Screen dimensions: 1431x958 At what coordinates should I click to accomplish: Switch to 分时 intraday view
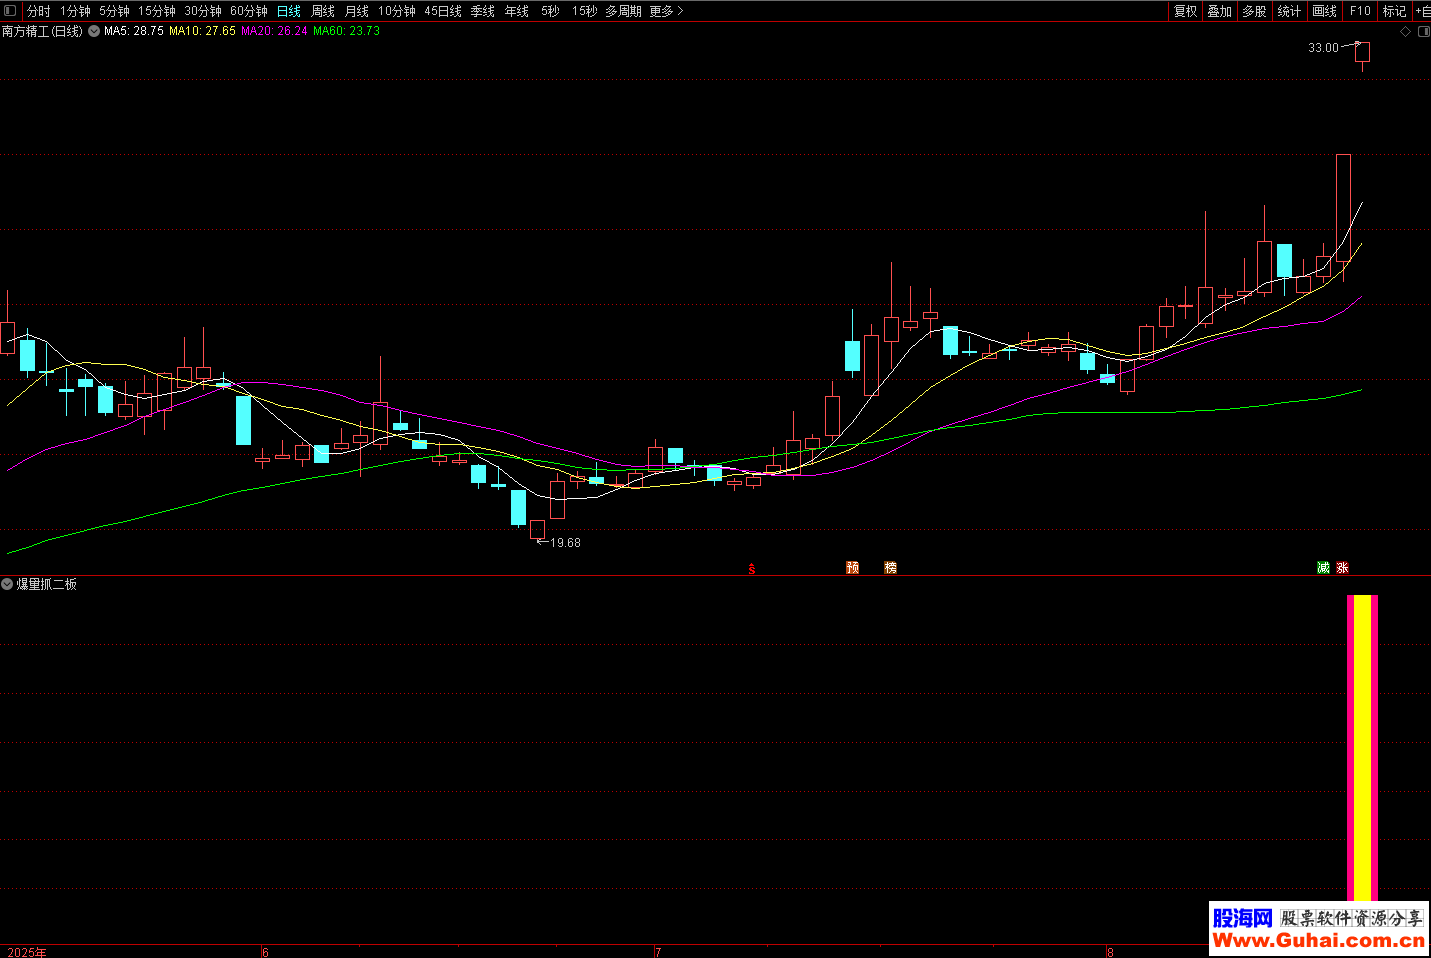(39, 11)
